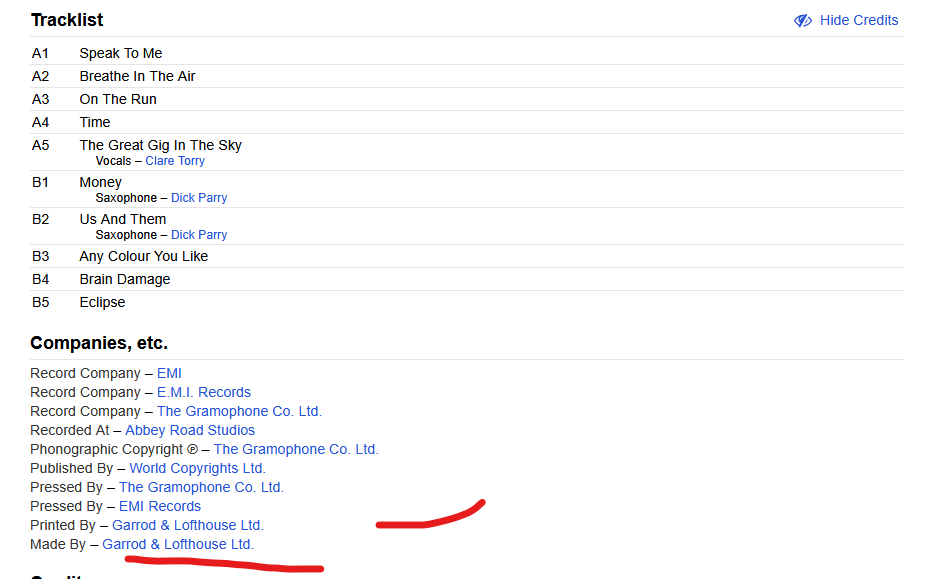Select track title Time
The width and height of the screenshot is (928, 579).
95,123
